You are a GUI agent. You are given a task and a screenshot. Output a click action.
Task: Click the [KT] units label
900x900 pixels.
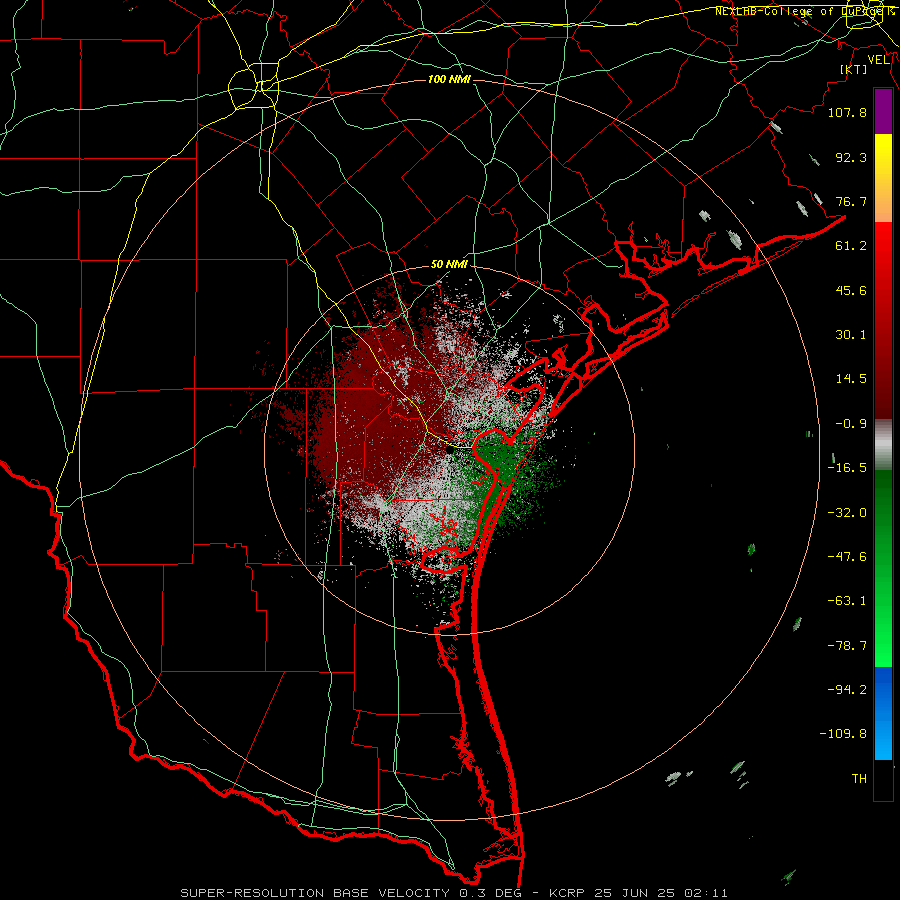pos(854,69)
